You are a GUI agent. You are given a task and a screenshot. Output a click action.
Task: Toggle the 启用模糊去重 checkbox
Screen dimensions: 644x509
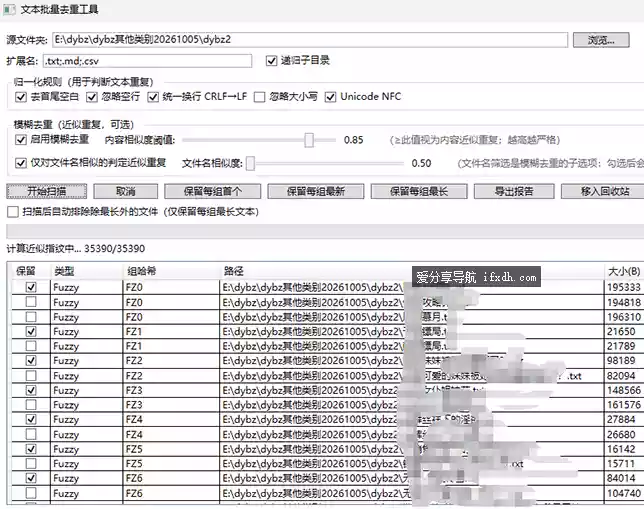(x=21, y=140)
